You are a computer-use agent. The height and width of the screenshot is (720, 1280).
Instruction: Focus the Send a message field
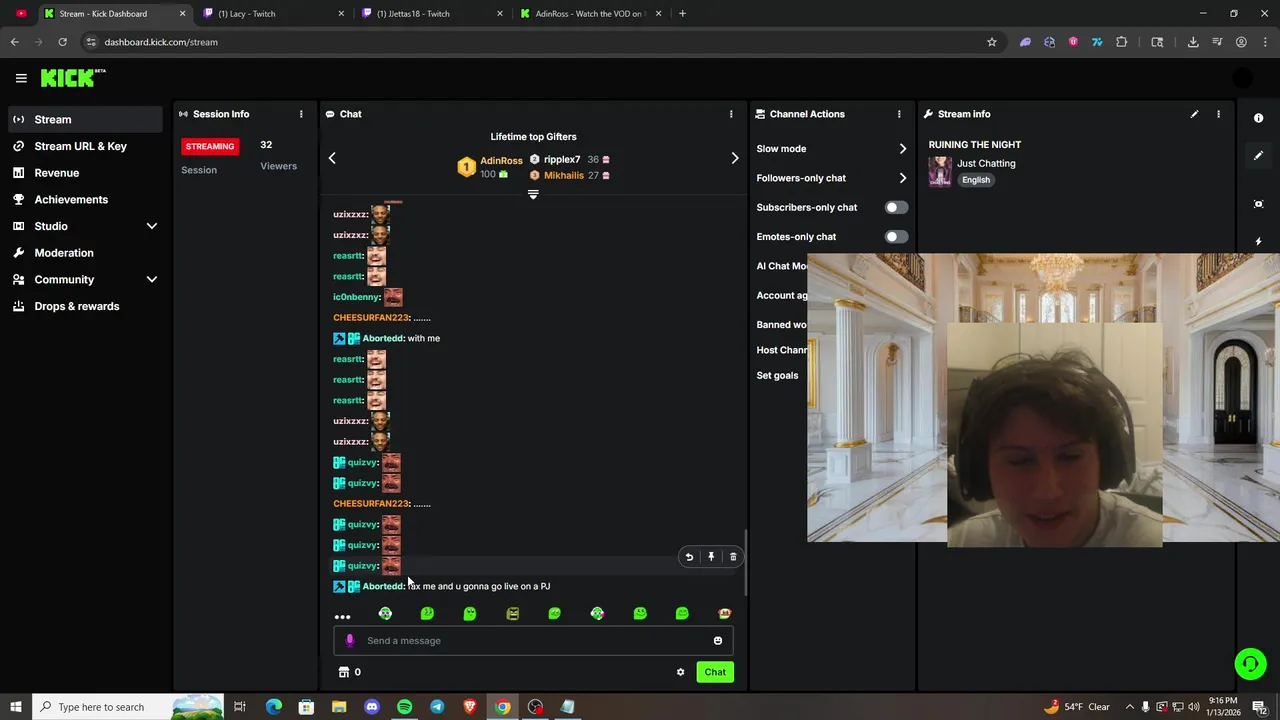coord(533,641)
